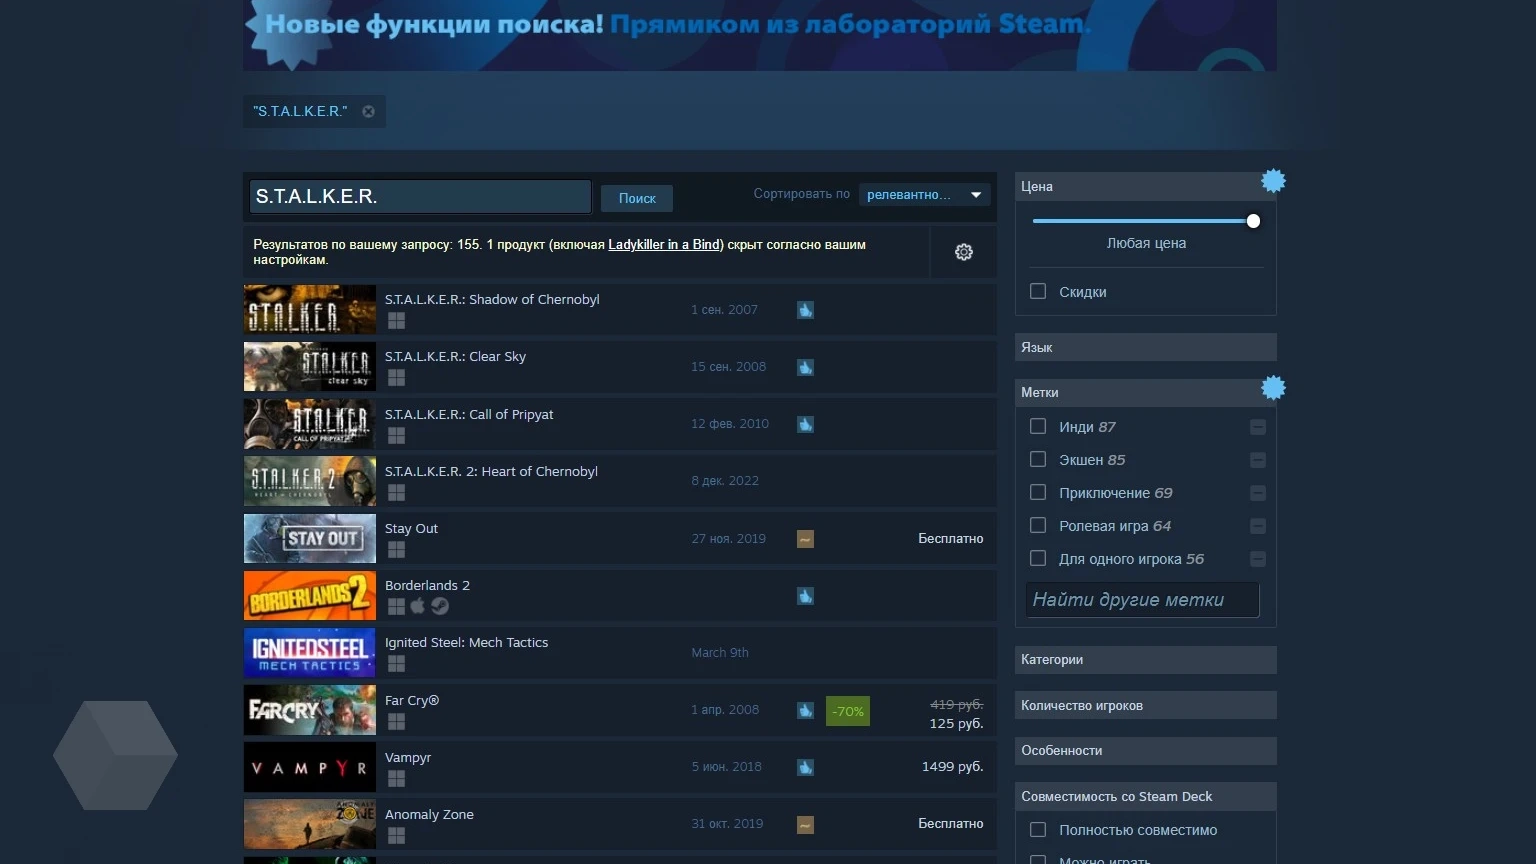Open S.T.A.L.K.E.R. 2: Heart of Chernobyl result
The image size is (1536, 864).
click(x=619, y=481)
